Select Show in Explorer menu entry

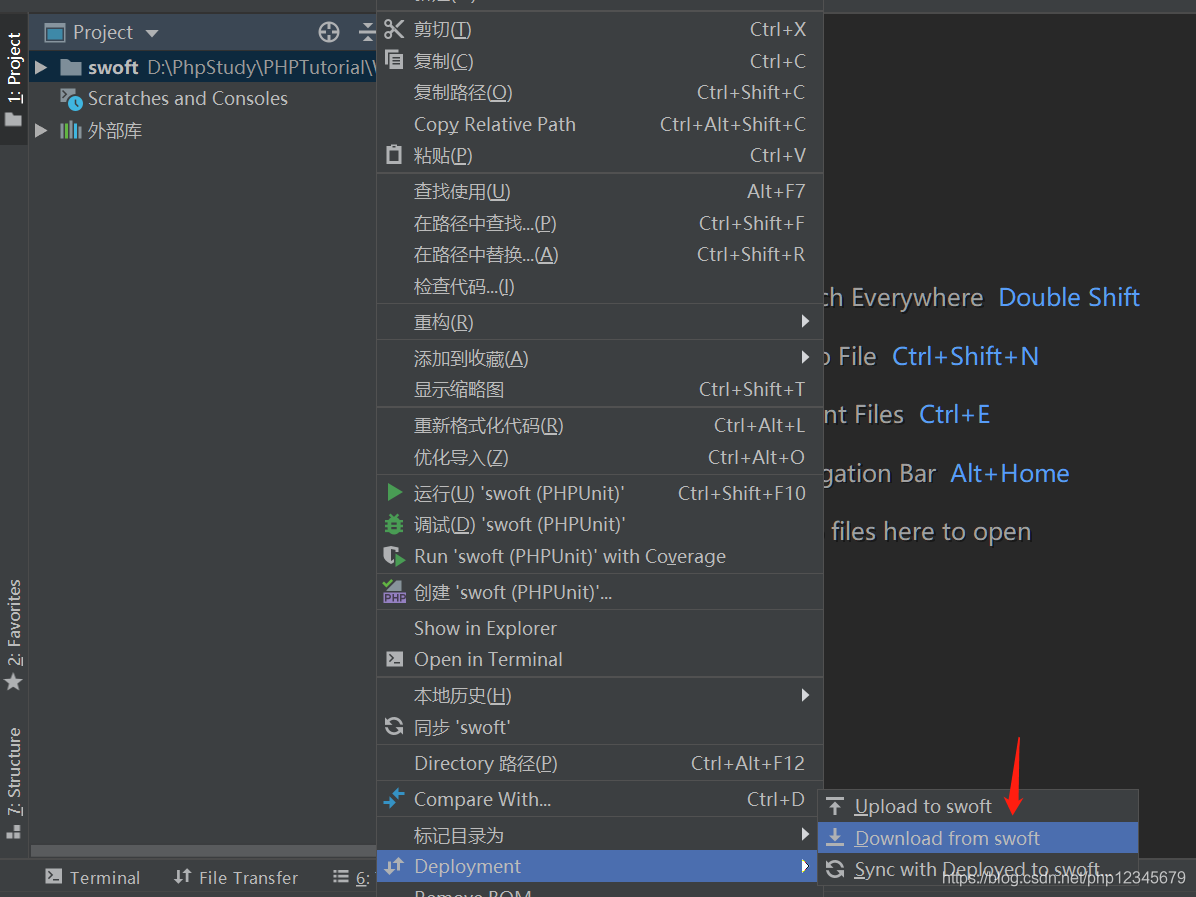[600, 628]
